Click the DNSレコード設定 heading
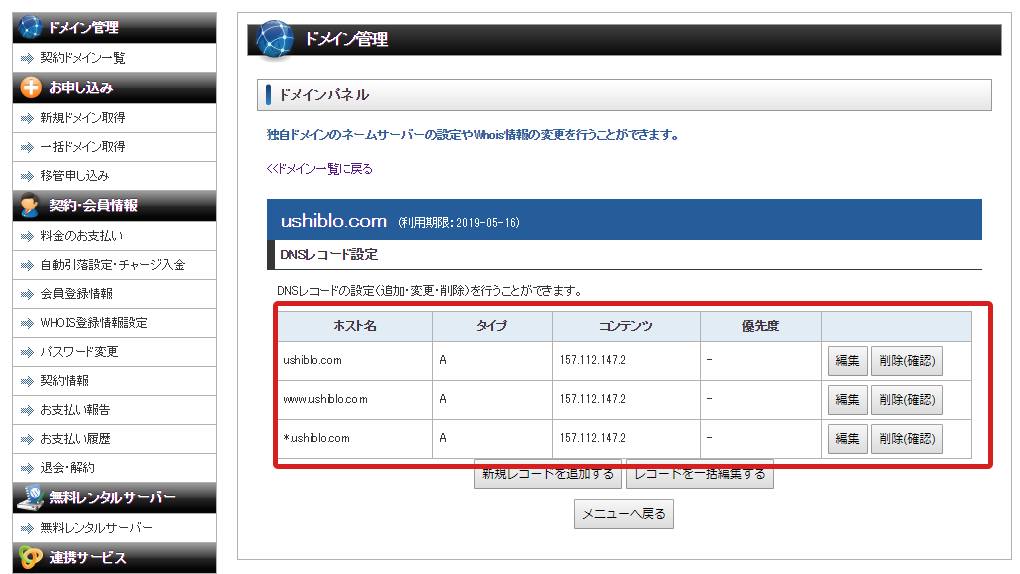1020x574 pixels. (x=329, y=254)
